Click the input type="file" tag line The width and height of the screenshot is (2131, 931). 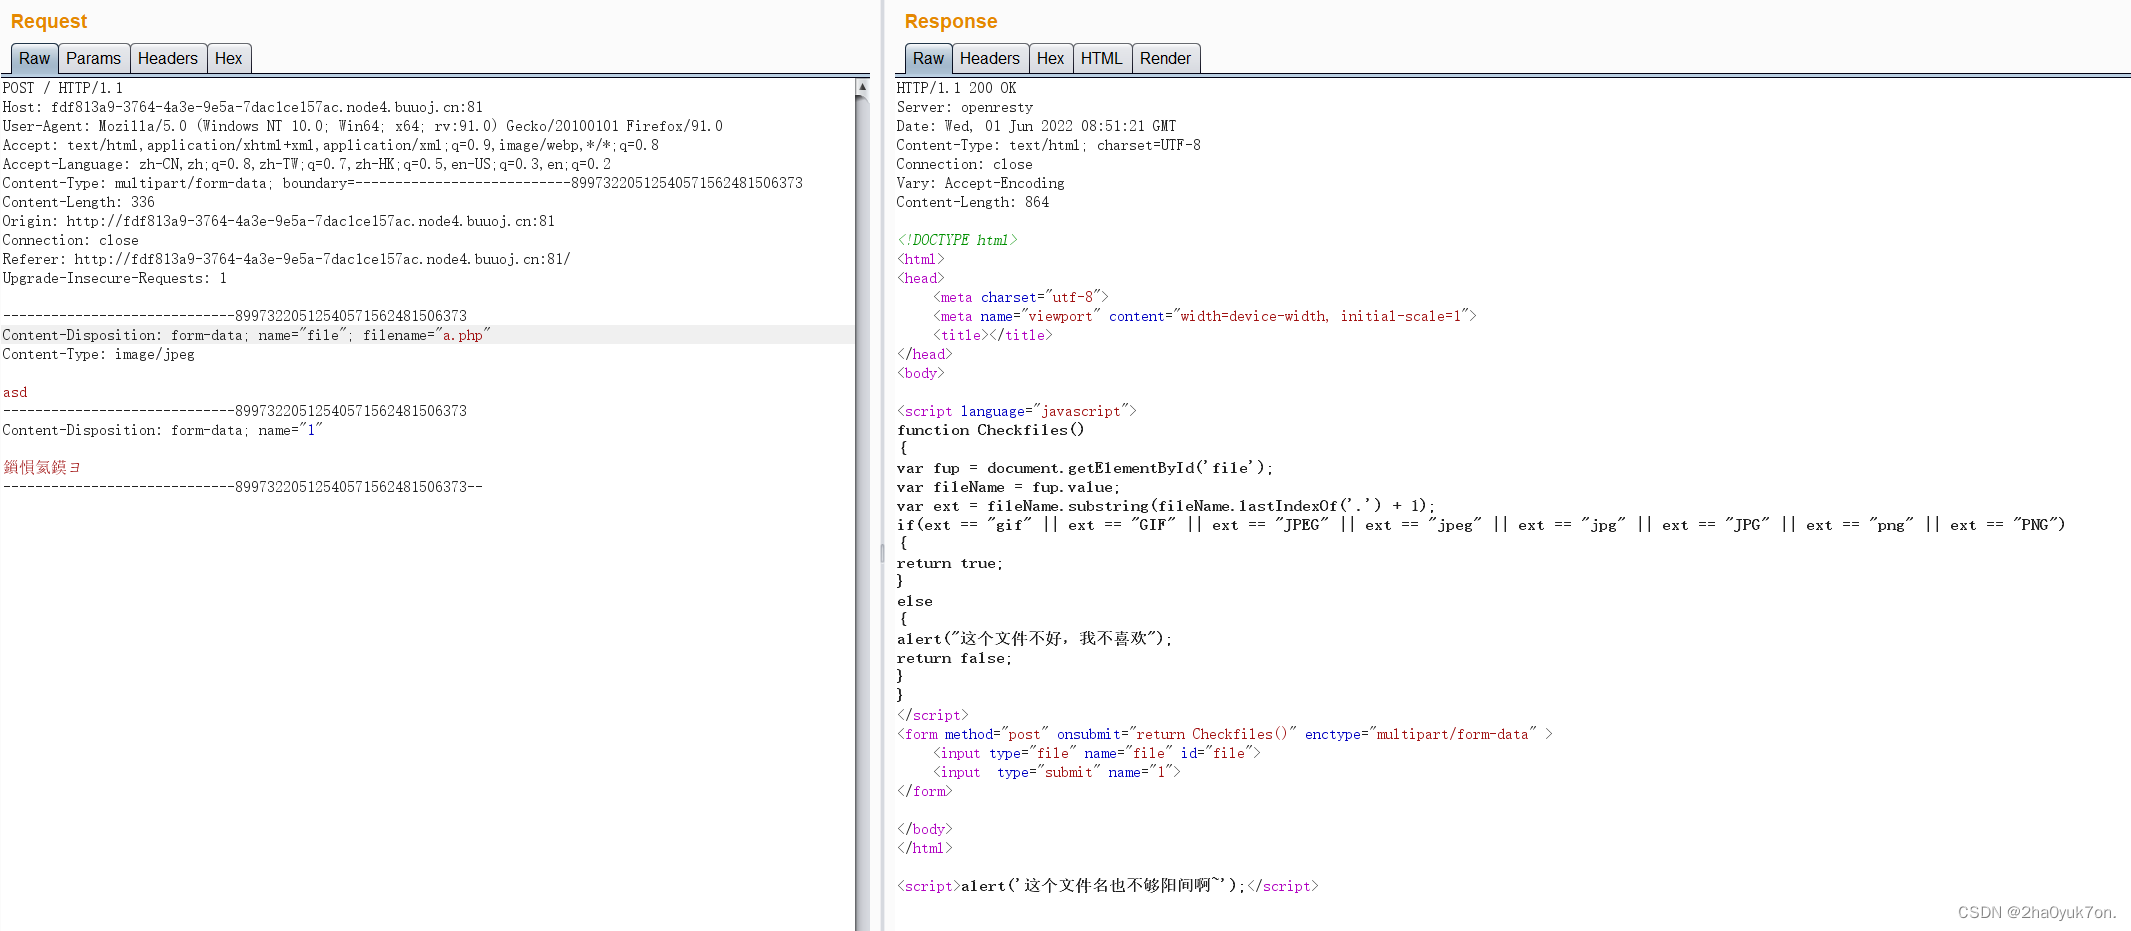coord(1097,753)
